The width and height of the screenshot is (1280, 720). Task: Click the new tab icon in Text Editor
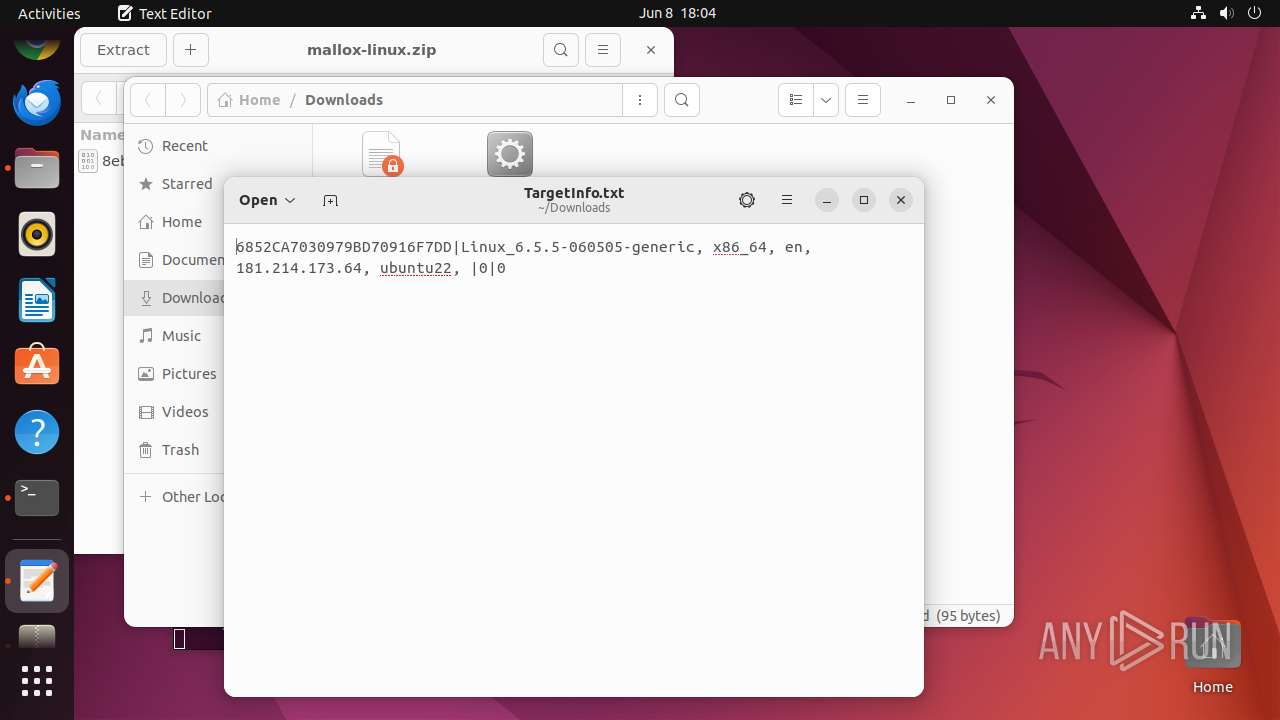330,200
